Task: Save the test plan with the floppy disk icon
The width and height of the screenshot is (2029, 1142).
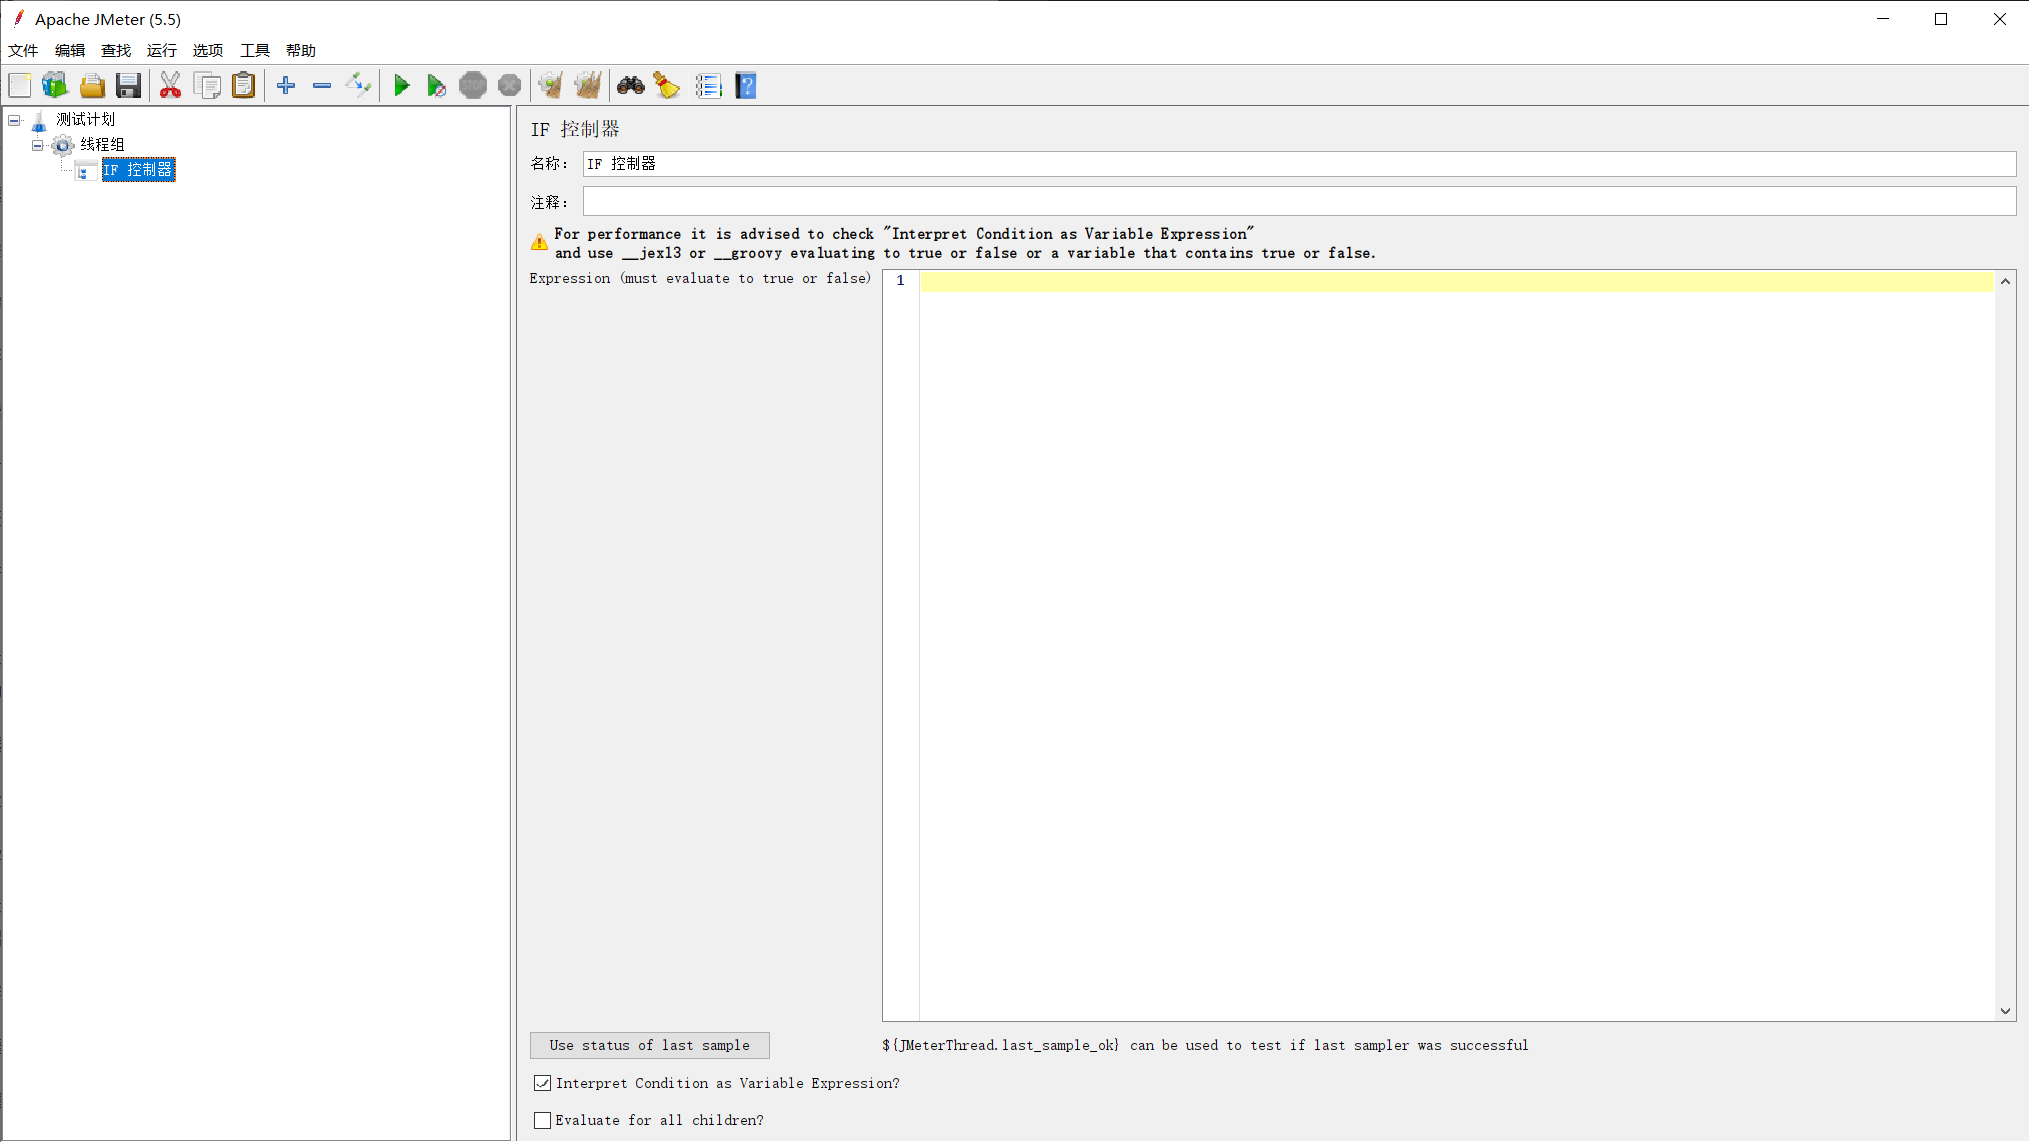Action: point(128,86)
